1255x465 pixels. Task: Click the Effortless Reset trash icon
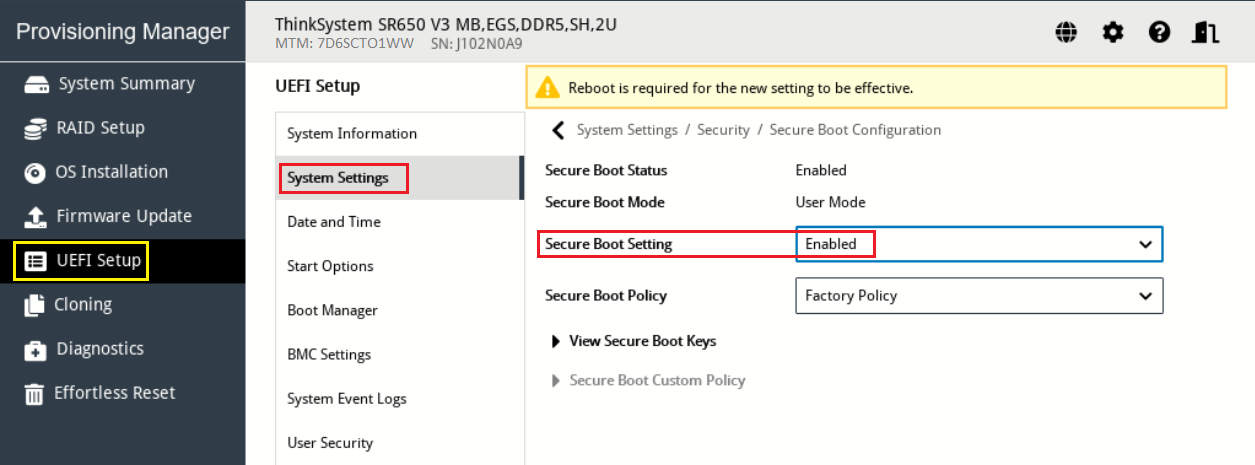click(x=35, y=393)
